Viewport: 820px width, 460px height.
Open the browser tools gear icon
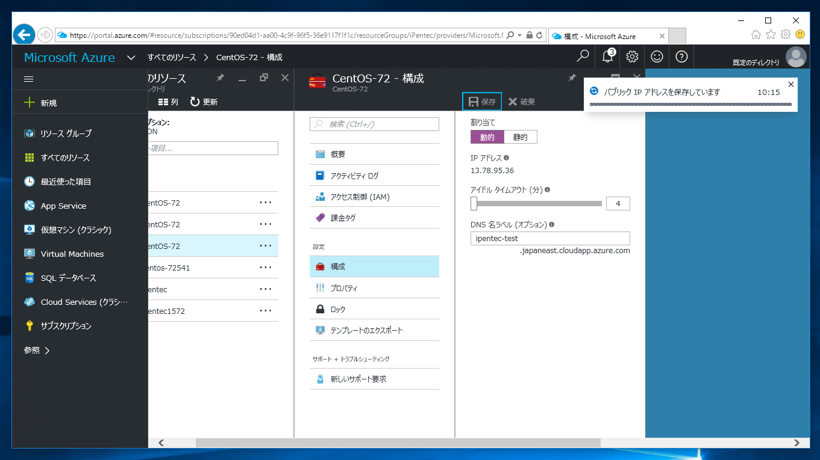click(x=785, y=34)
